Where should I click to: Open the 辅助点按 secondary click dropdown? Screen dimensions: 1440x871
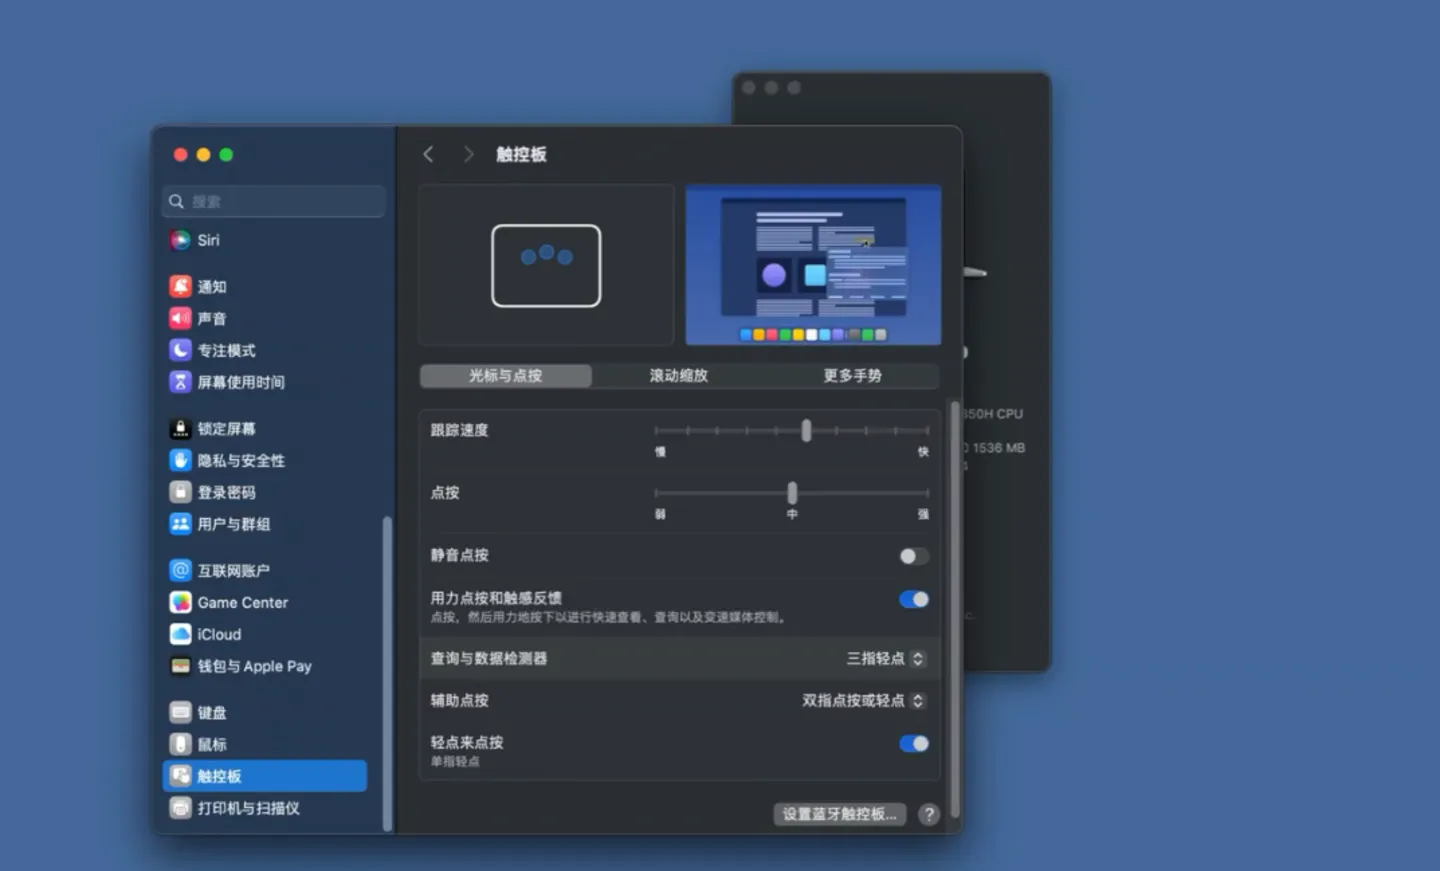(x=866, y=701)
